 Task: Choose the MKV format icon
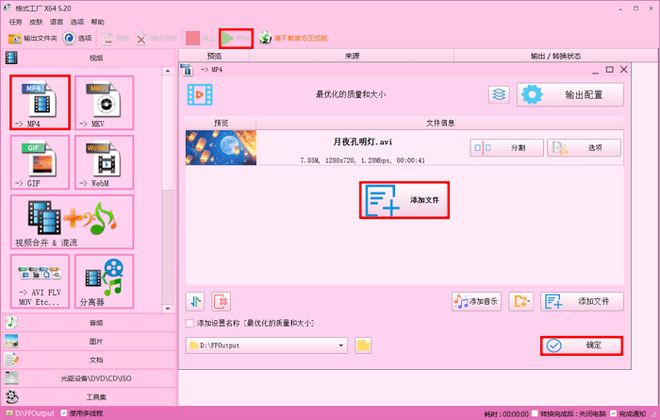click(x=103, y=101)
